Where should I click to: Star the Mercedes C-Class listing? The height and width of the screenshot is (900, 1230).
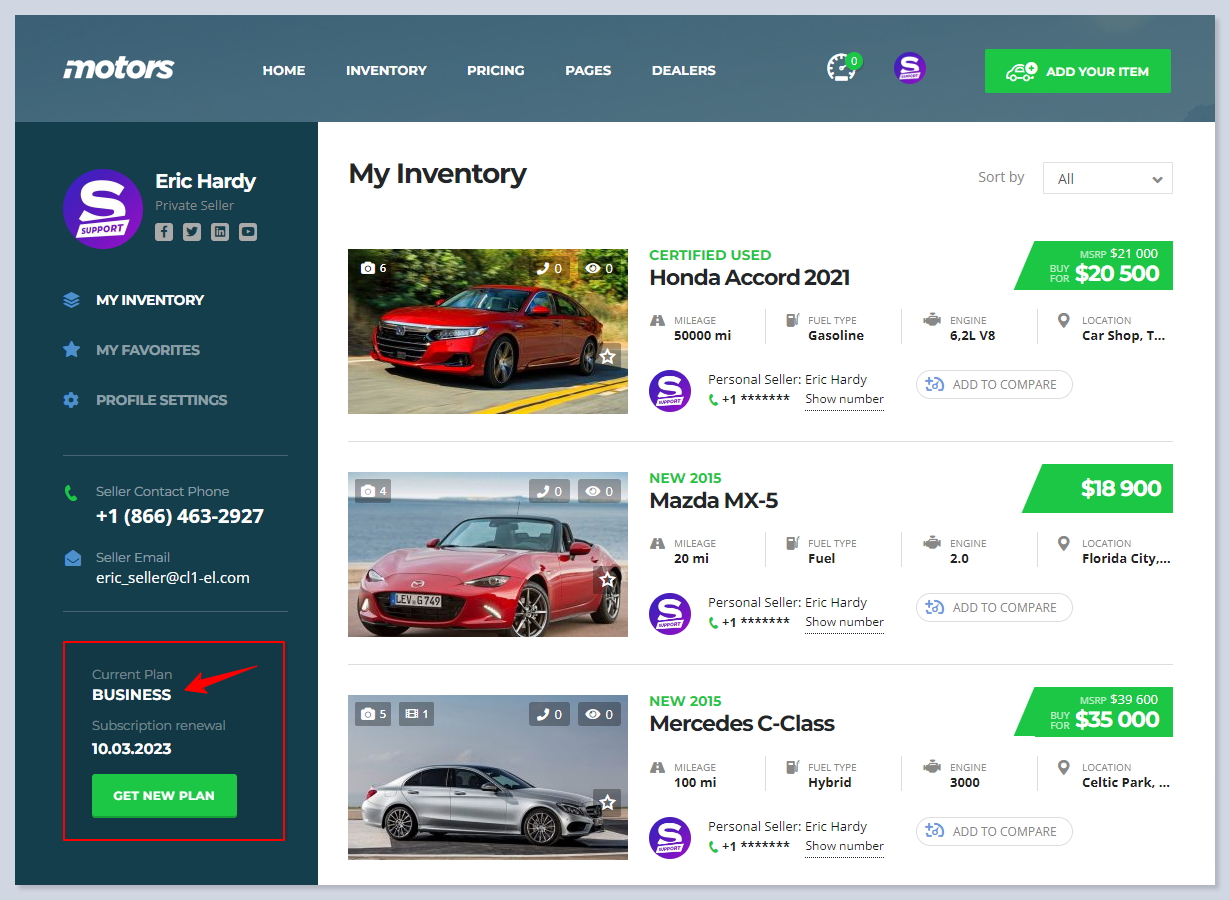607,802
